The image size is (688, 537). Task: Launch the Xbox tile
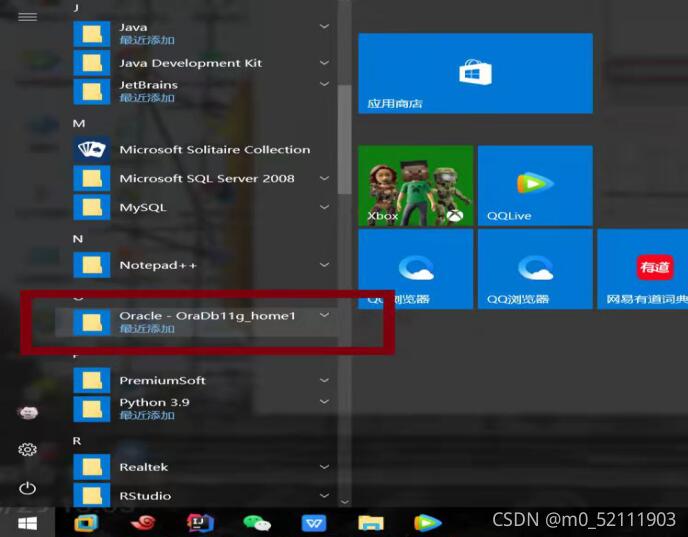click(x=415, y=185)
